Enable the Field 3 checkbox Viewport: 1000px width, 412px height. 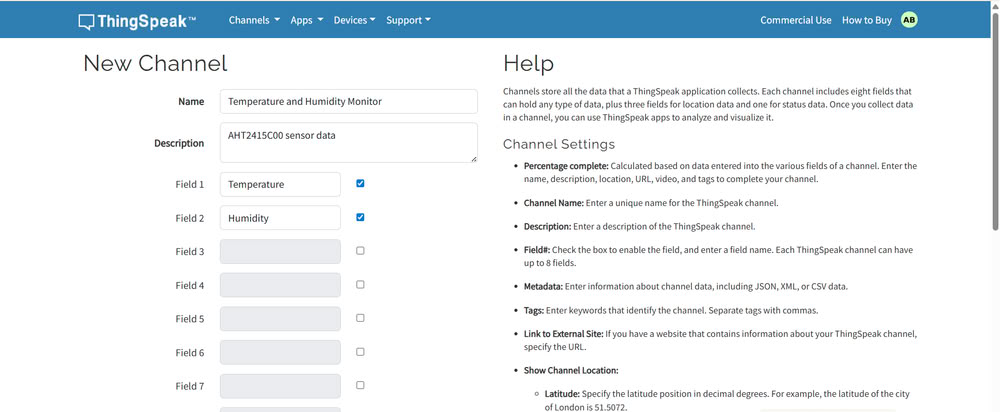point(360,251)
